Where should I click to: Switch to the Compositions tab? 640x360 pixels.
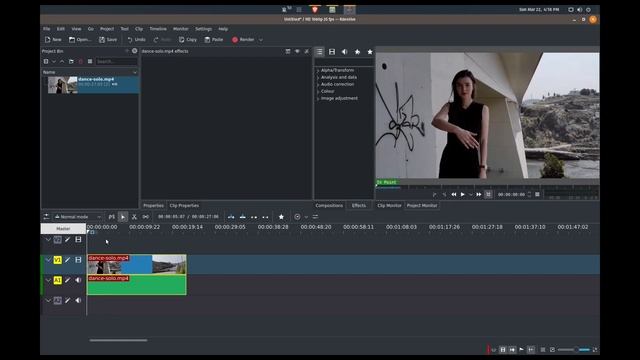[329, 206]
